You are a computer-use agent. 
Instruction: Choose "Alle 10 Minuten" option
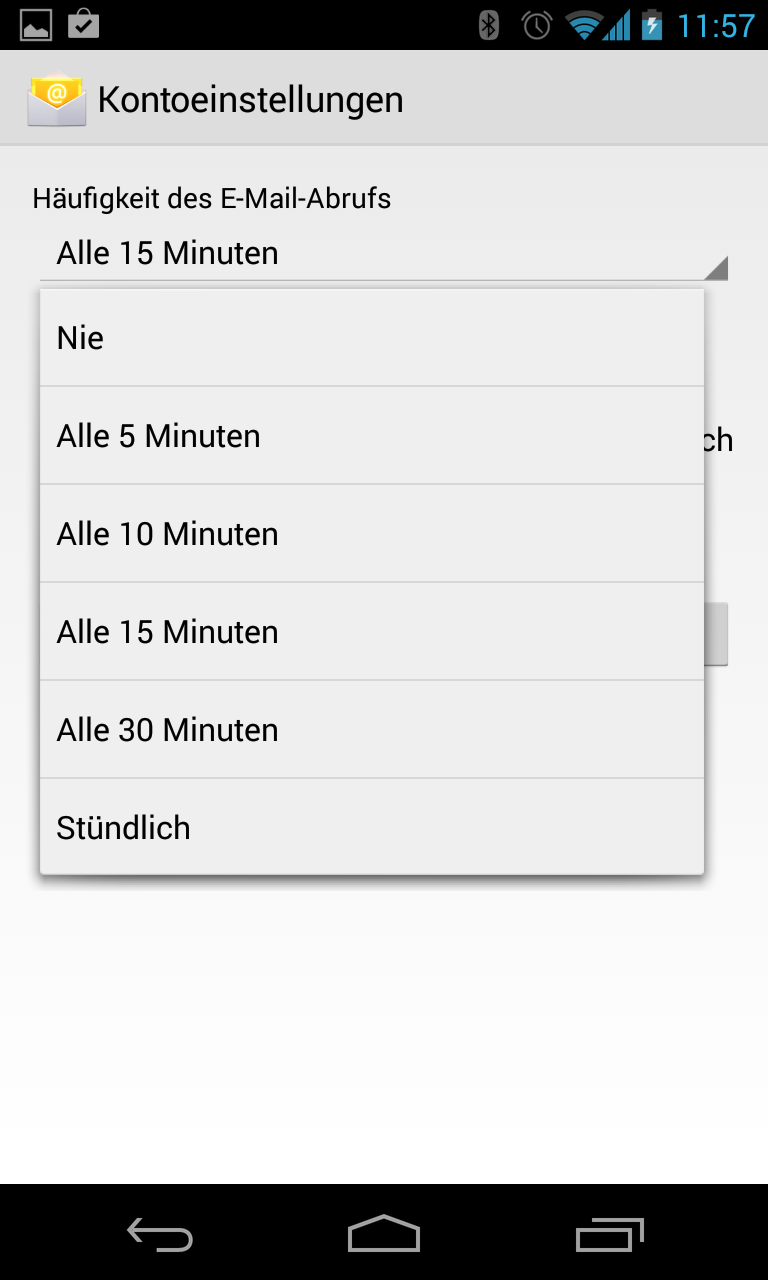372,534
